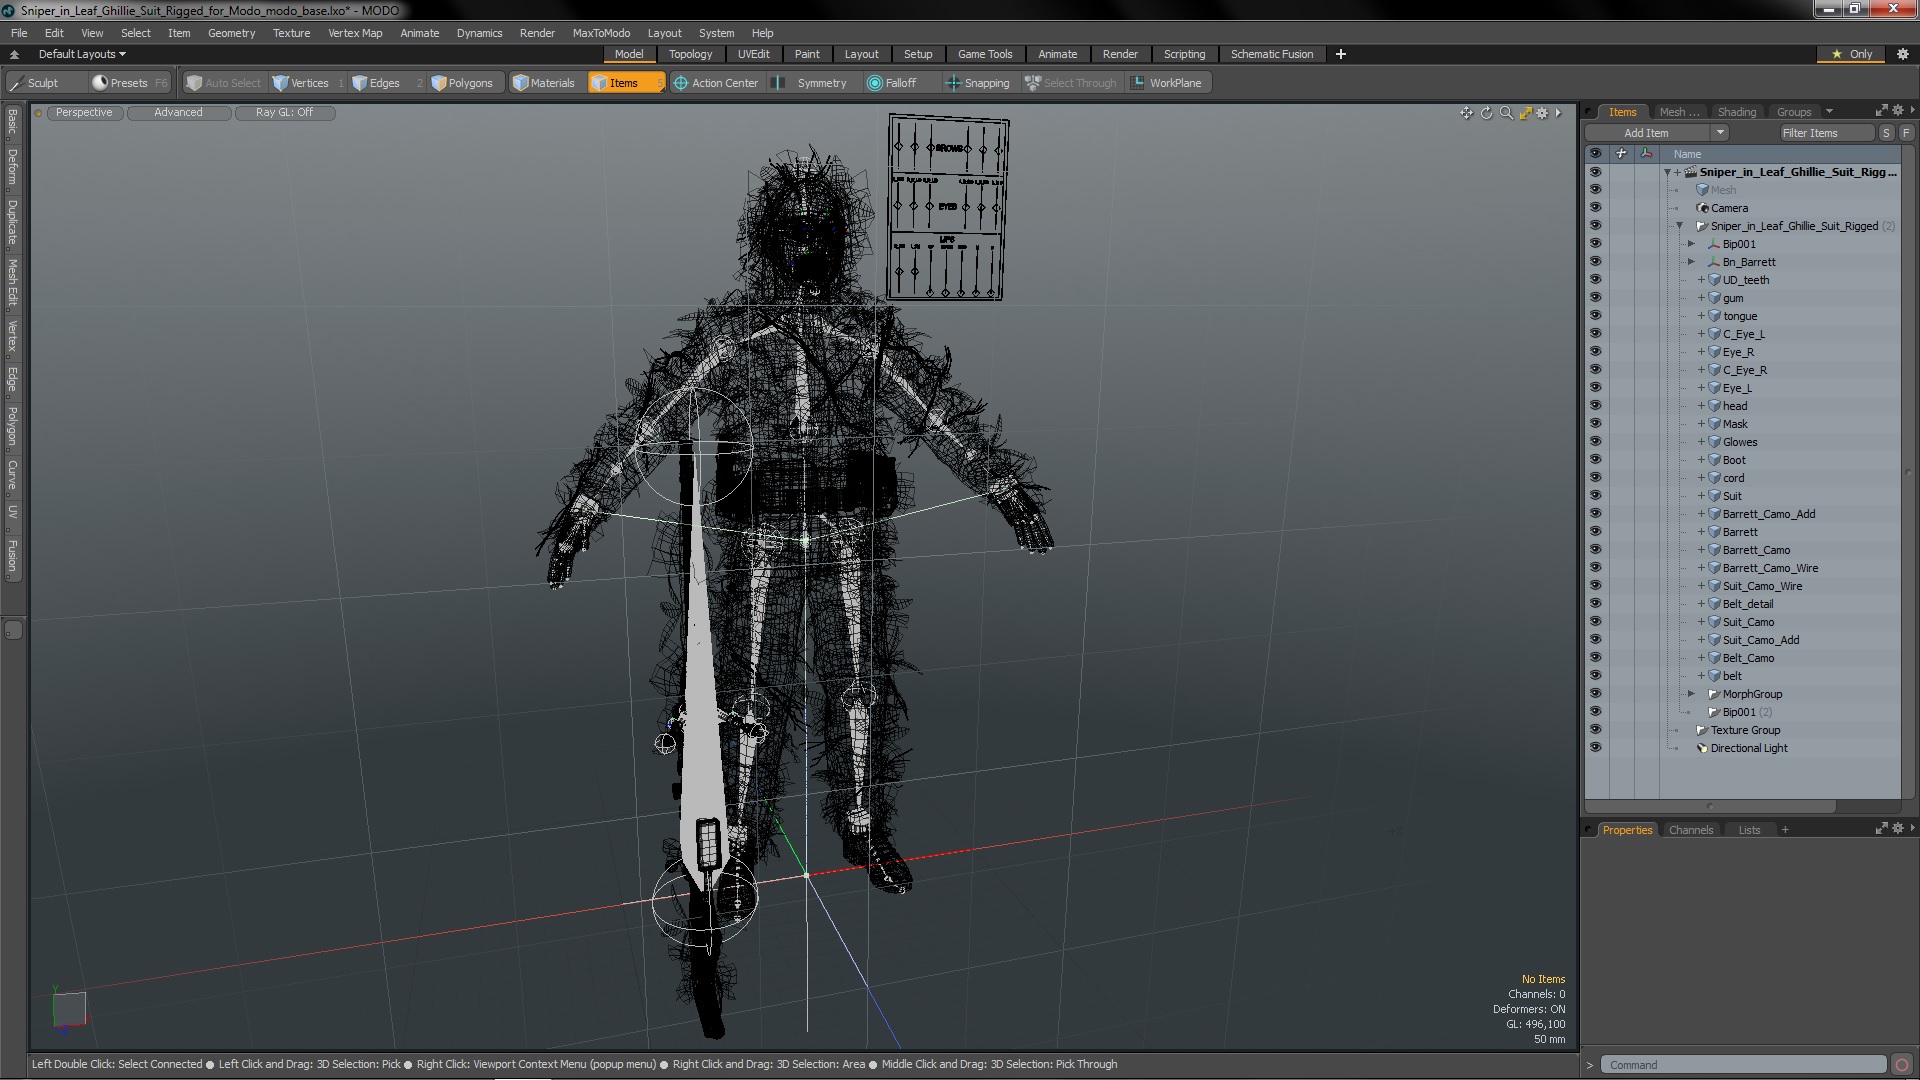Click the Filter Items input field
1920x1080 pixels.
click(x=1826, y=133)
